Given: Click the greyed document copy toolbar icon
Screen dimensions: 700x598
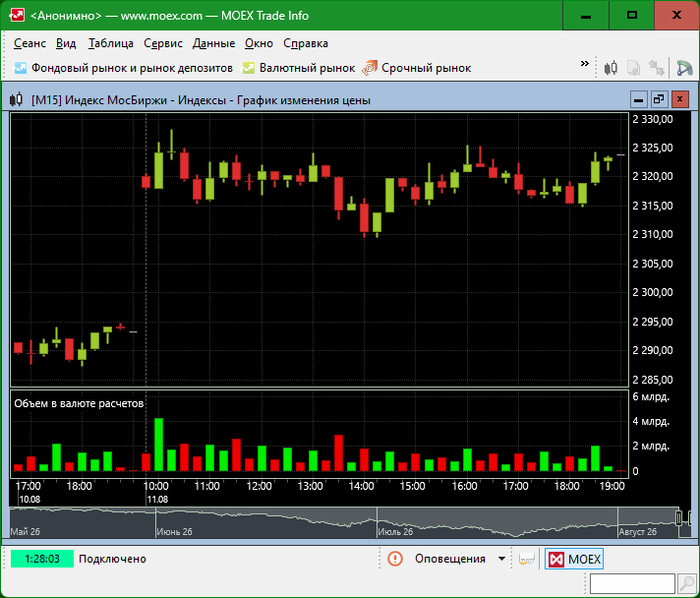Looking at the screenshot, I should pos(633,68).
